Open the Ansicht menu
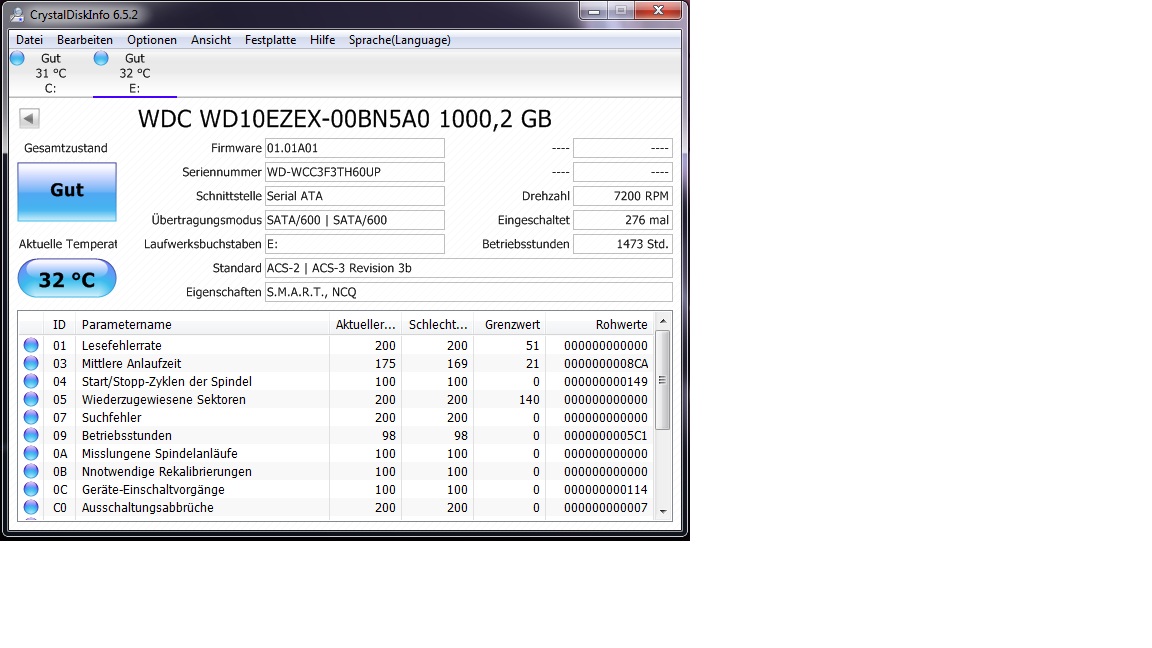Screen dimensions: 1152x648 click(x=211, y=40)
